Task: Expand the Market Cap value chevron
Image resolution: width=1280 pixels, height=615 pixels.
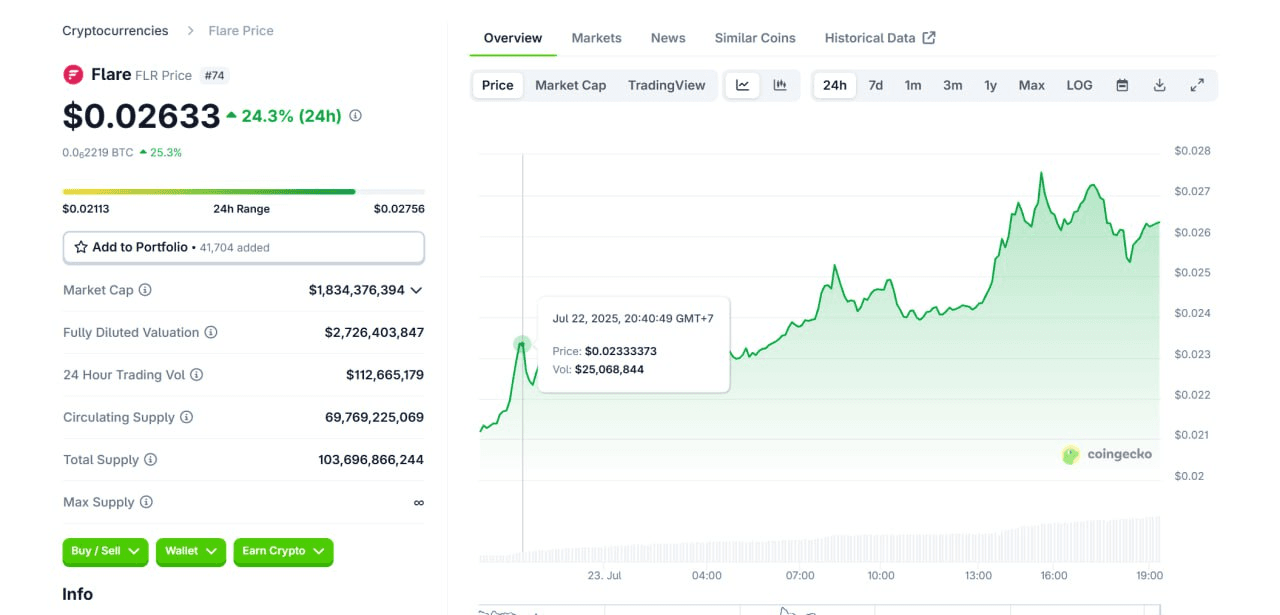Action: pyautogui.click(x=416, y=290)
